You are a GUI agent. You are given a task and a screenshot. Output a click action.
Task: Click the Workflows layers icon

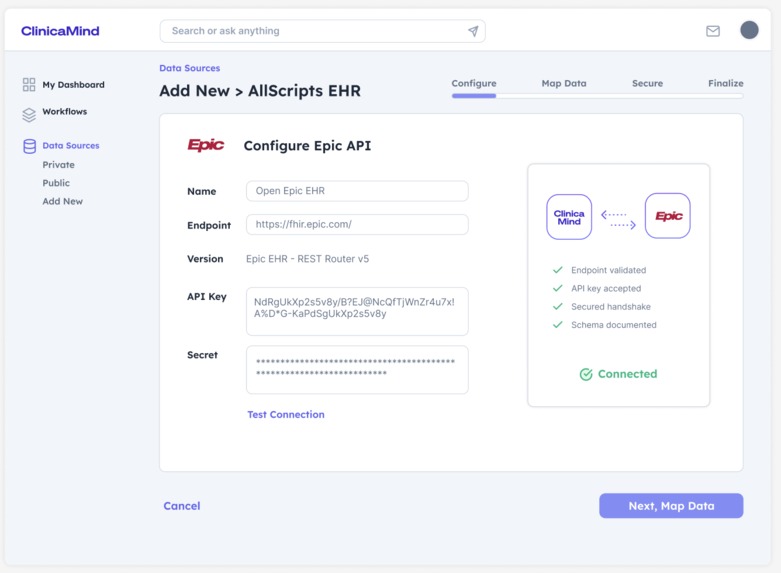[29, 115]
